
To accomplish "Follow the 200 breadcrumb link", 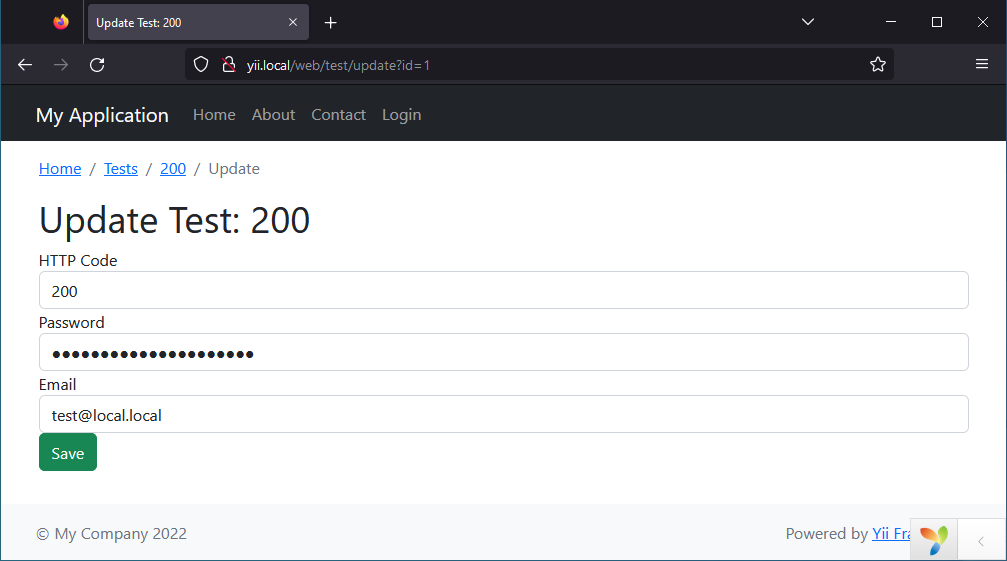I will 173,169.
